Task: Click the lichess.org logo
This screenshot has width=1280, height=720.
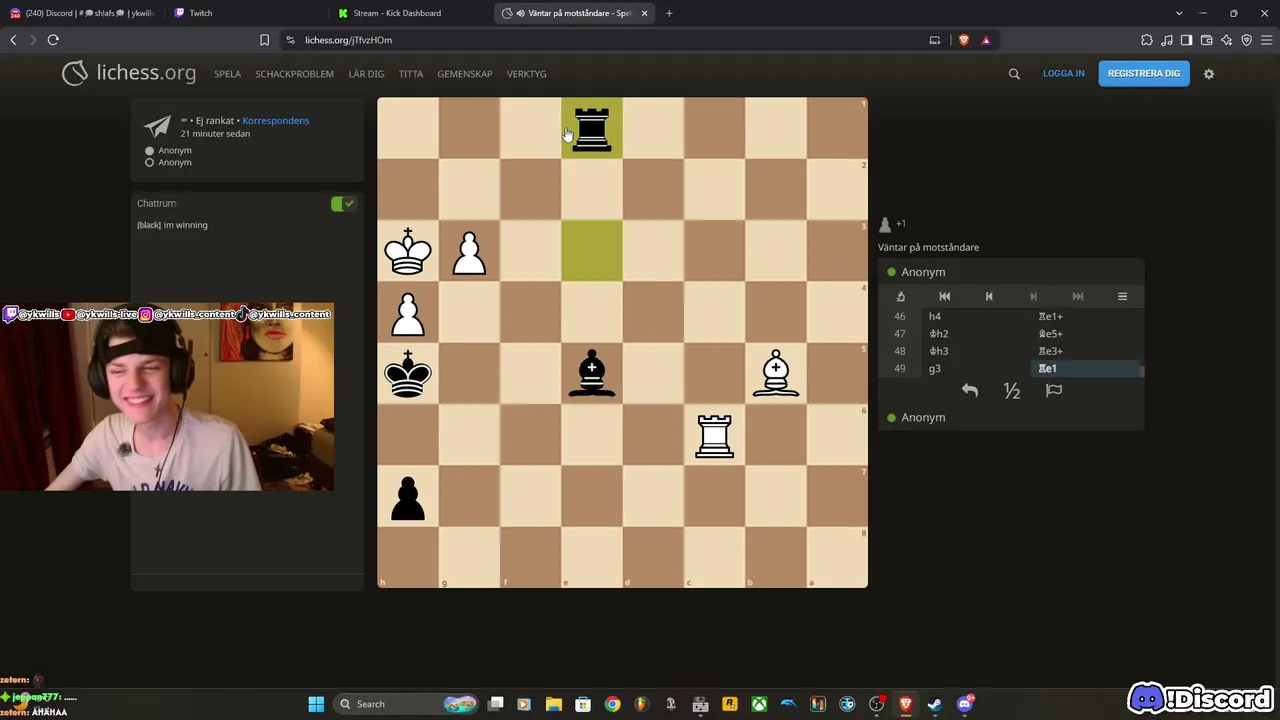Action: point(129,73)
